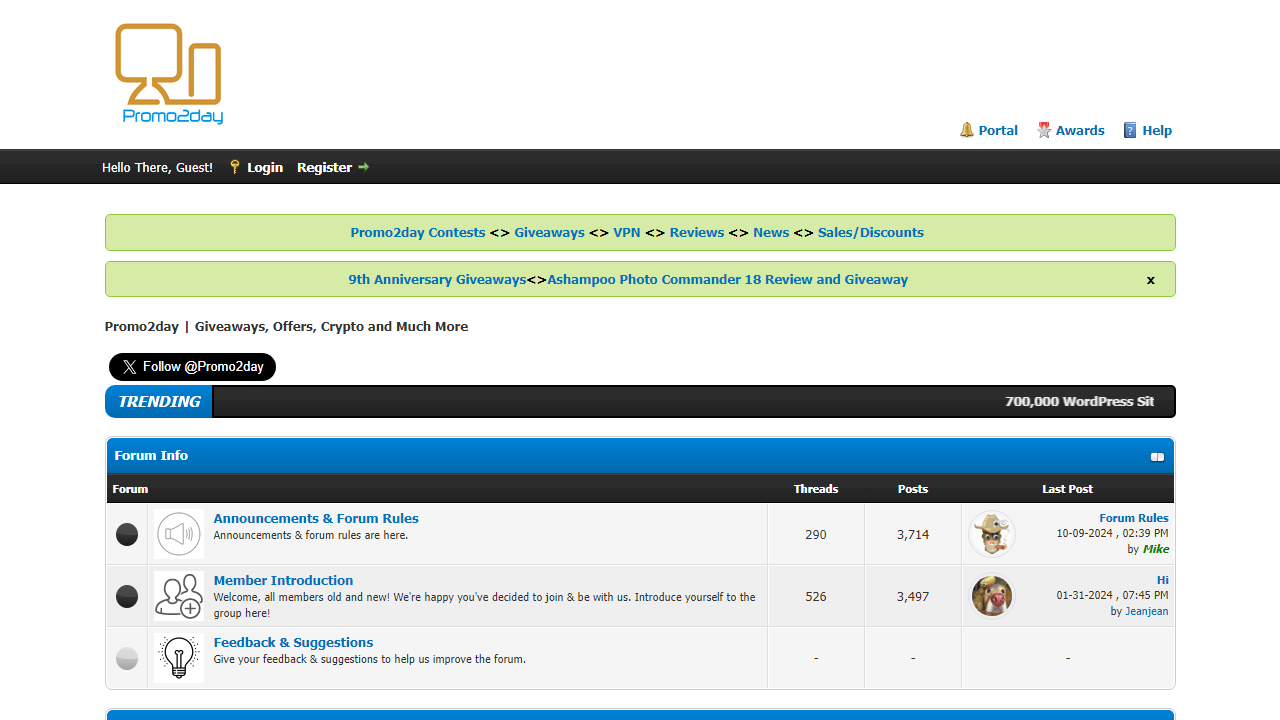The image size is (1280, 720).
Task: Dismiss the anniversary giveaways announcement
Action: (x=1150, y=280)
